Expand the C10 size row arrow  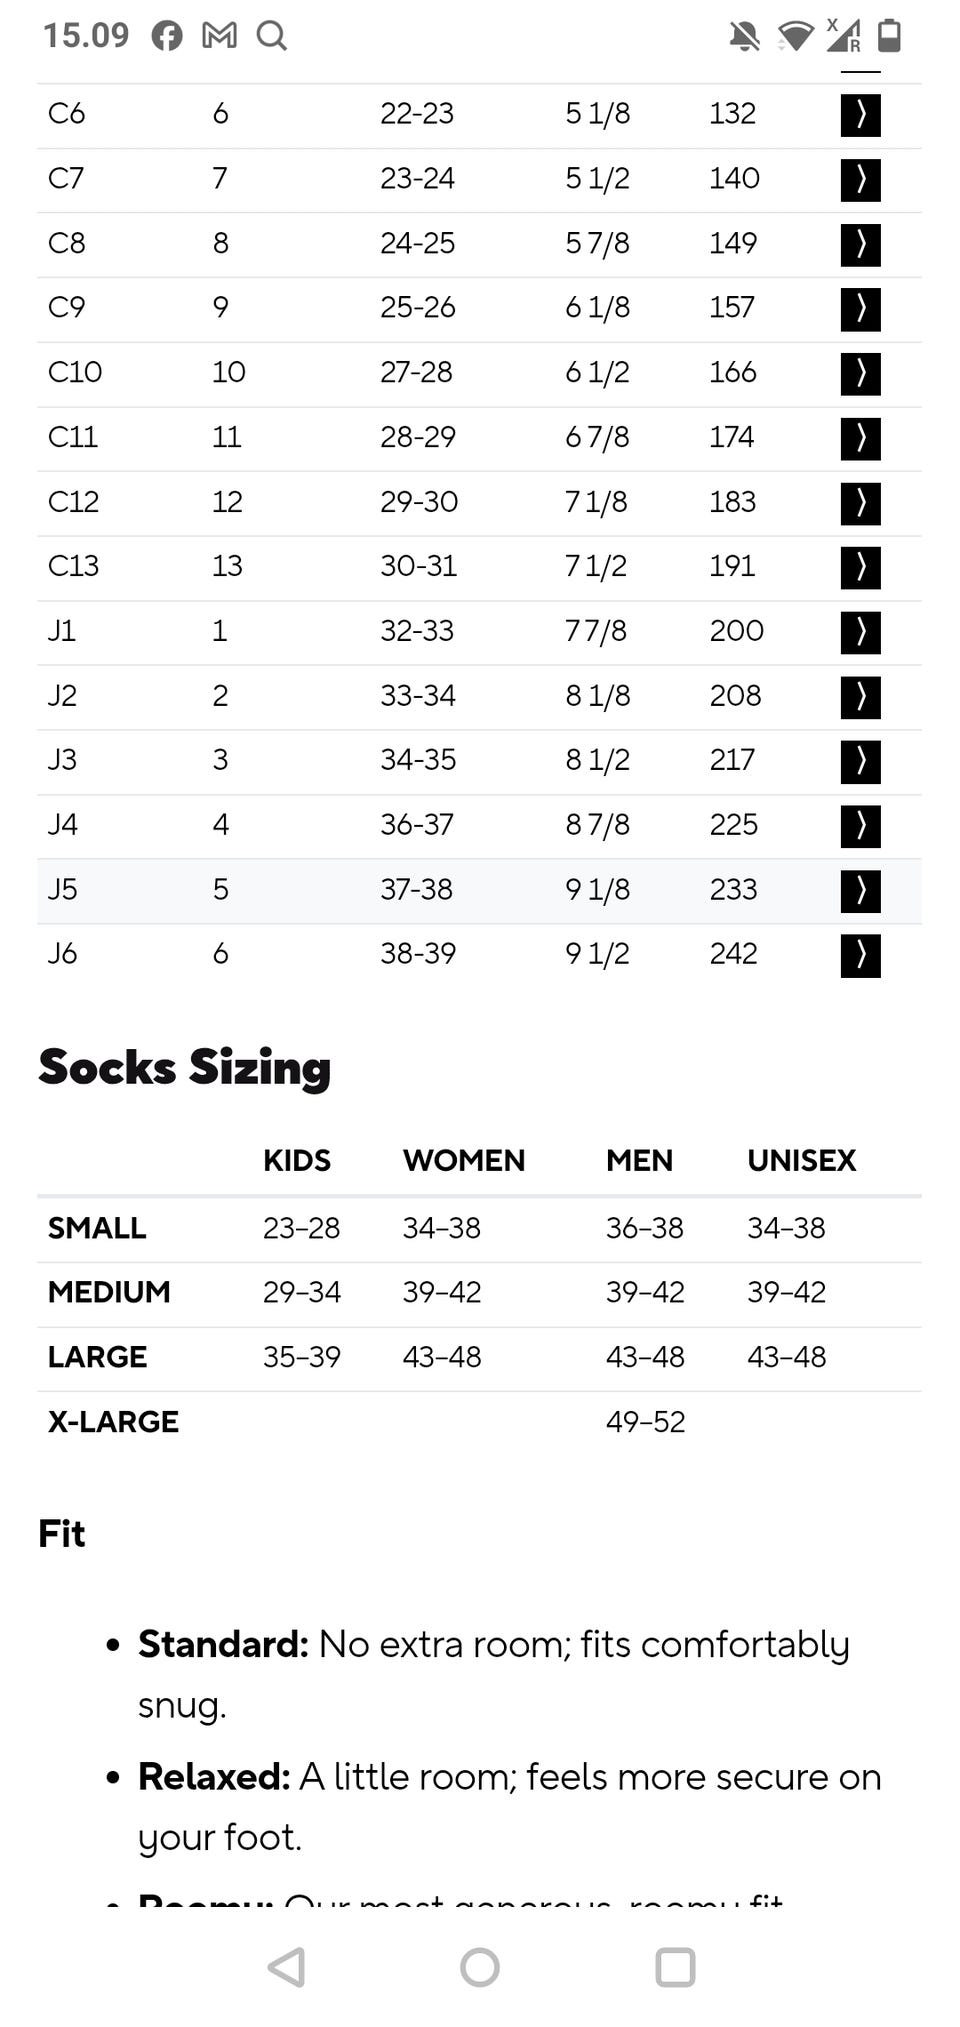(860, 373)
